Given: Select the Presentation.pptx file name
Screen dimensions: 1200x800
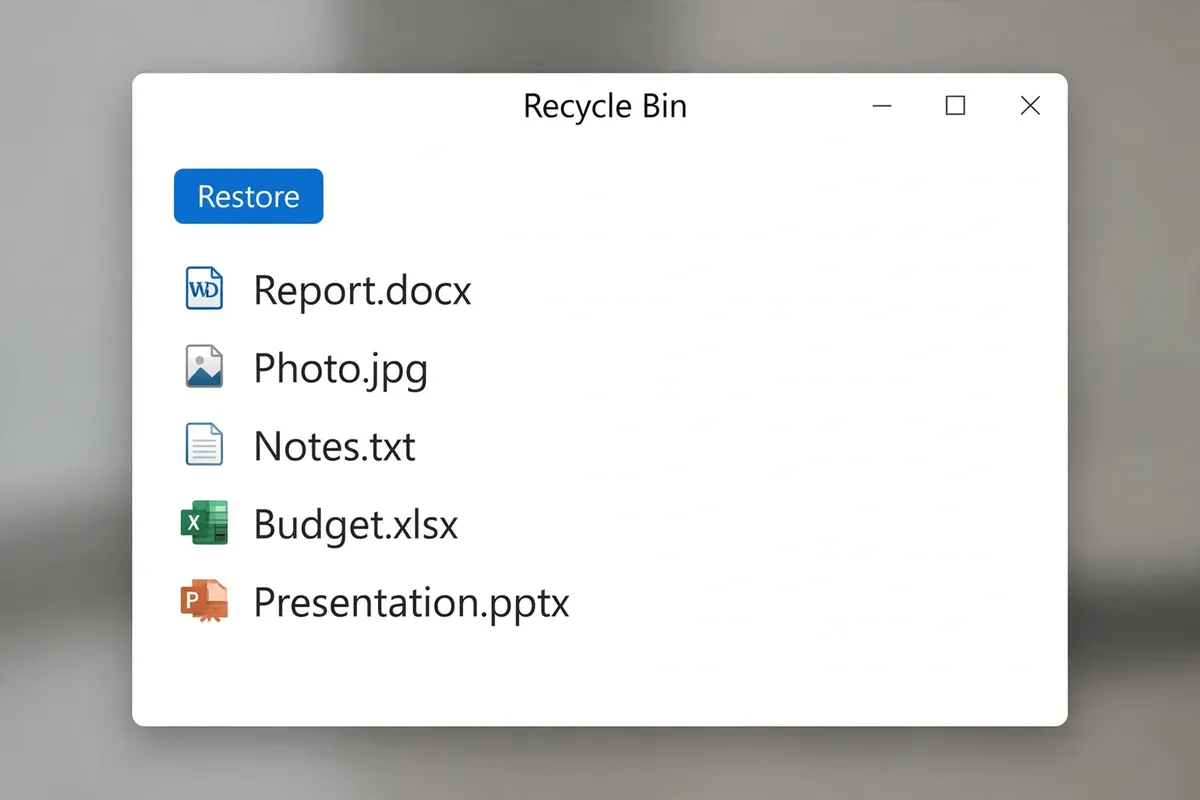Looking at the screenshot, I should pos(411,603).
